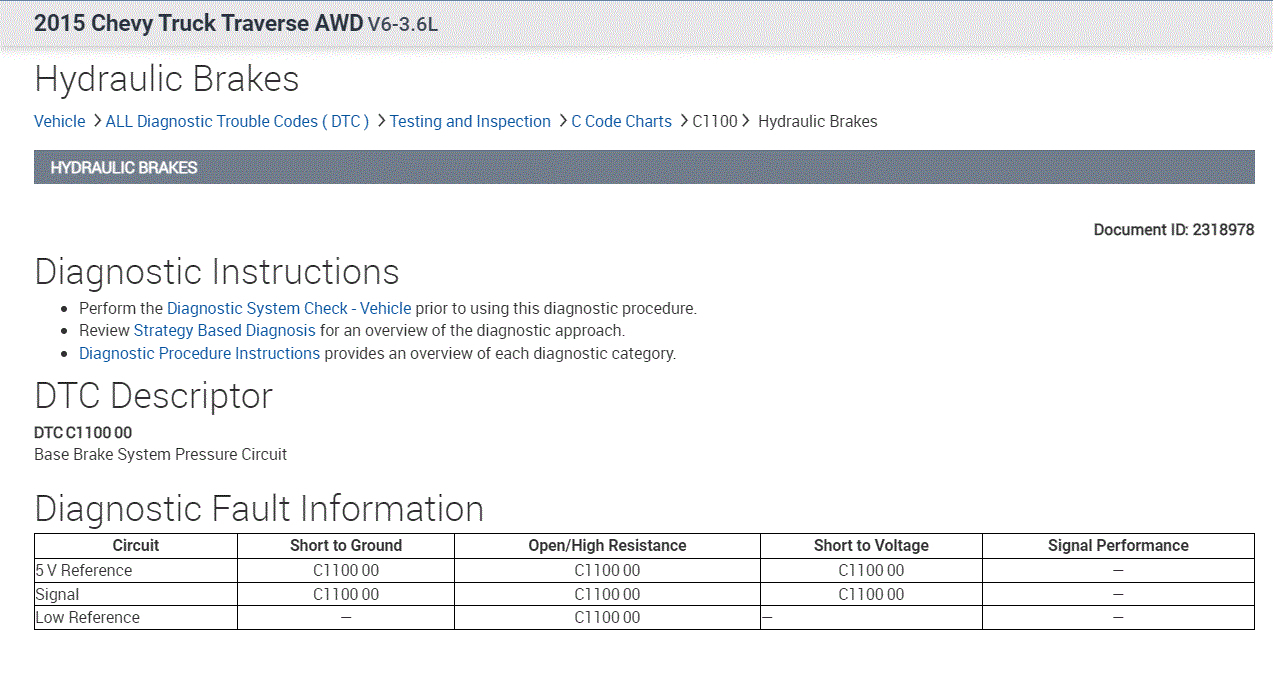Click Low Reference Open/High Resistance C1100 00
The height and width of the screenshot is (684, 1273).
(607, 617)
